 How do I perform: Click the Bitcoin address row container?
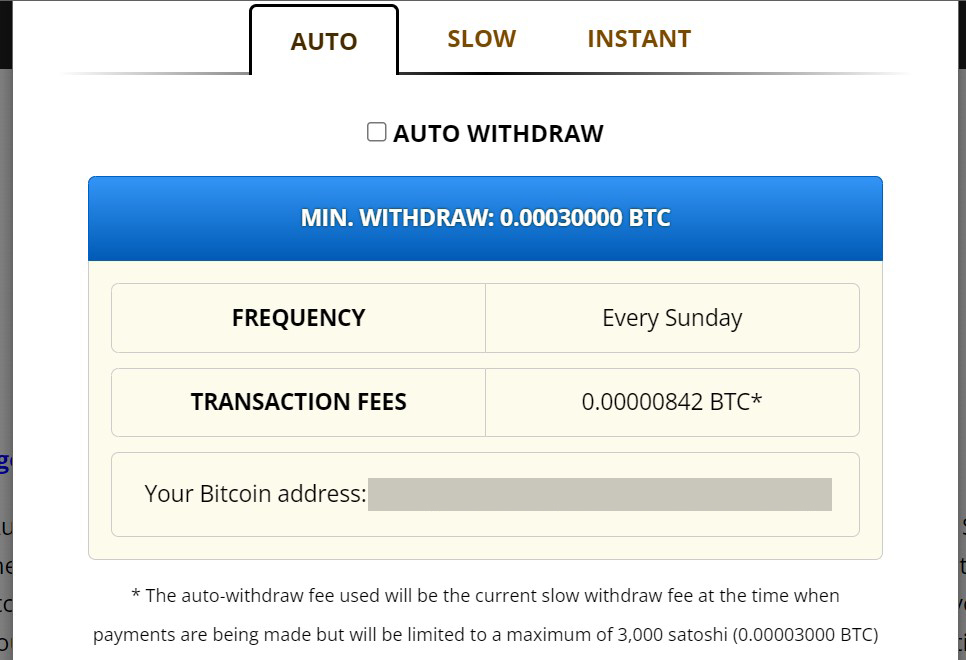click(485, 494)
